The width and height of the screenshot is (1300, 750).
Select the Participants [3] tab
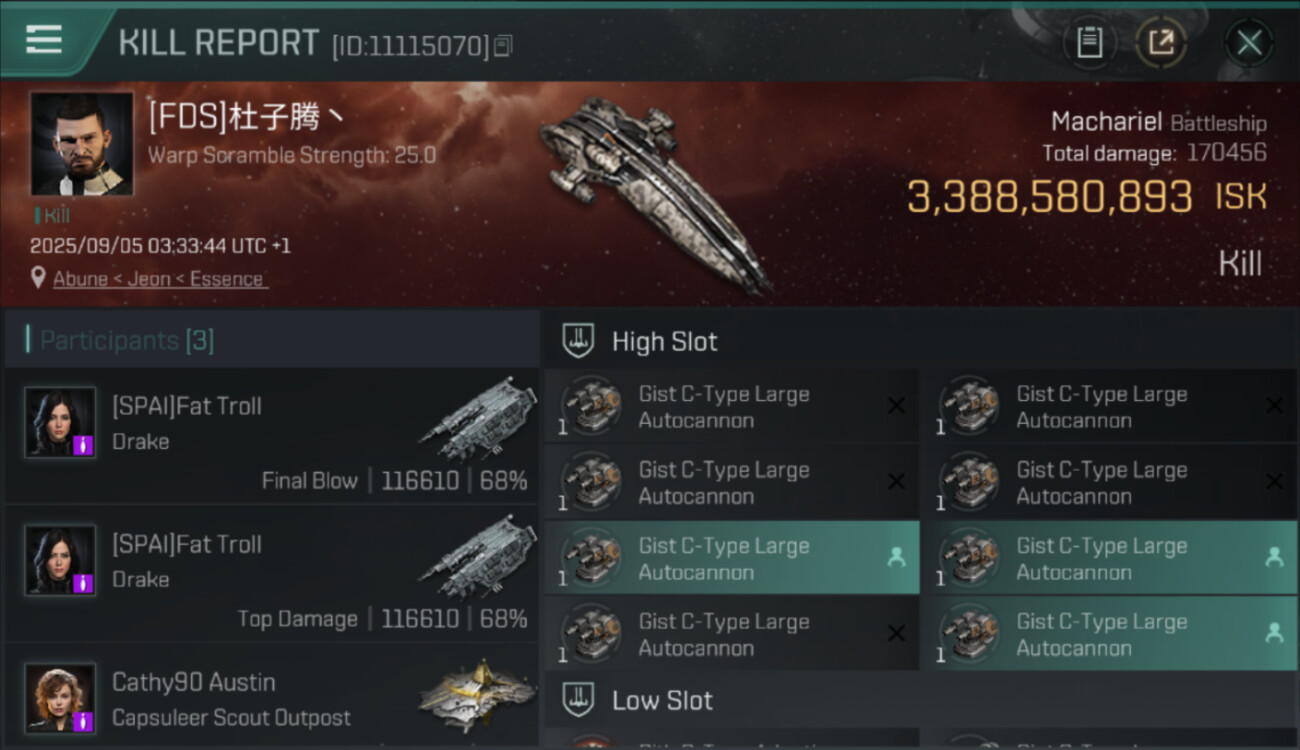click(126, 341)
